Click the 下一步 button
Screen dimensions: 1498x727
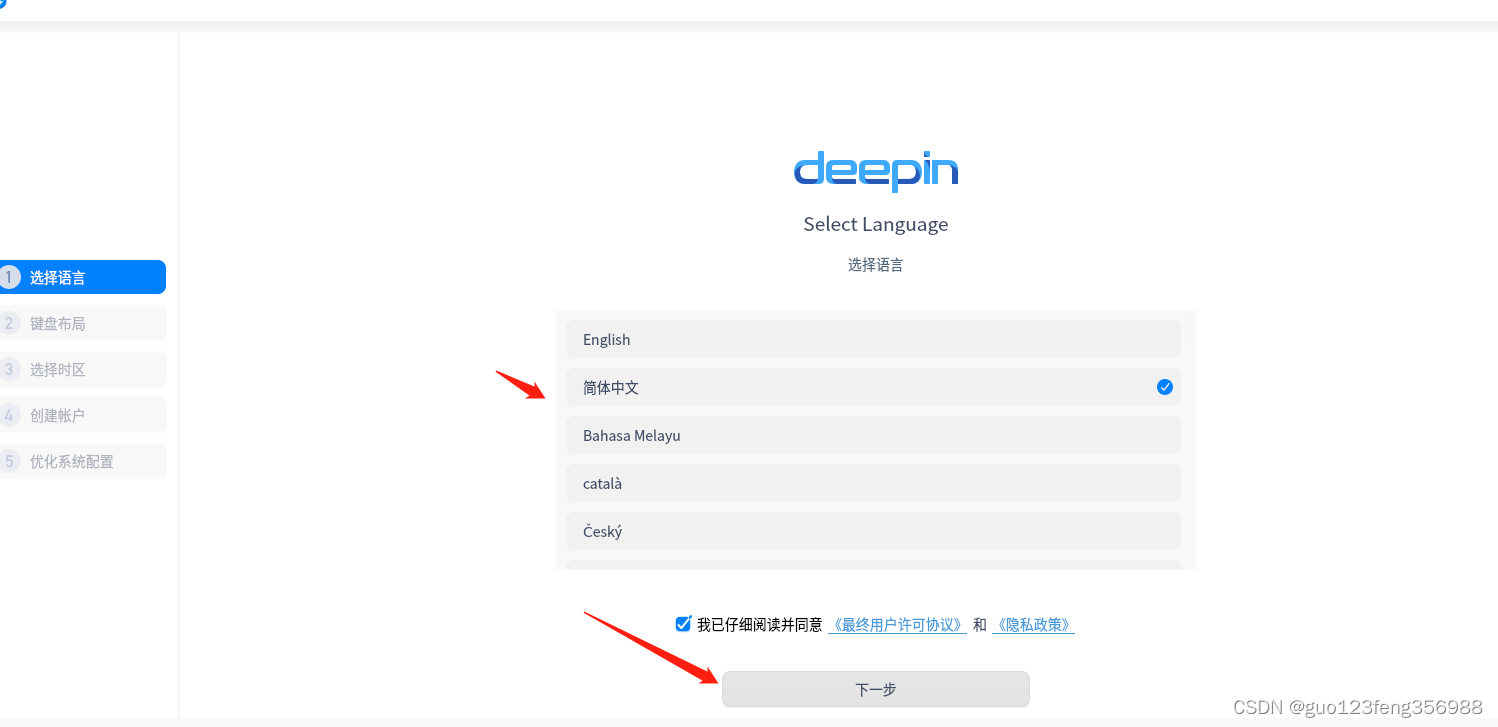coord(876,689)
